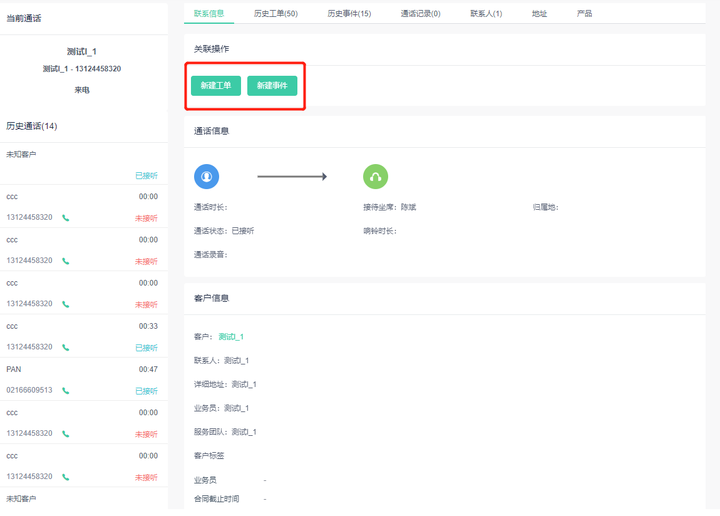Screen dimensions: 720x516
Task: Click the 关联操作 section title
Action: coord(211,49)
